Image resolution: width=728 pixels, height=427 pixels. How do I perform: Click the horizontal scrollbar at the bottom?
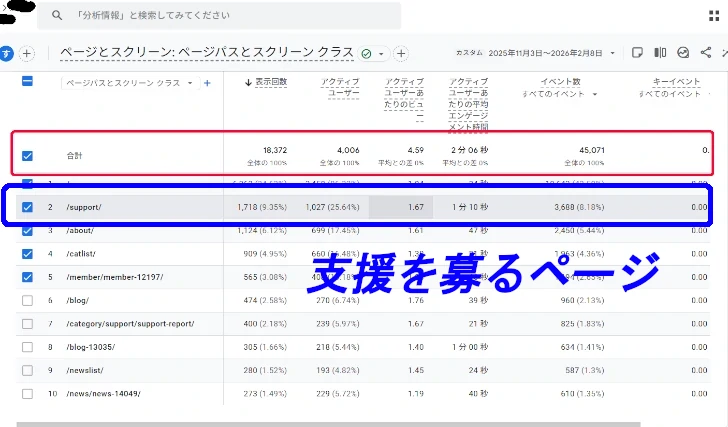[x=328, y=424]
